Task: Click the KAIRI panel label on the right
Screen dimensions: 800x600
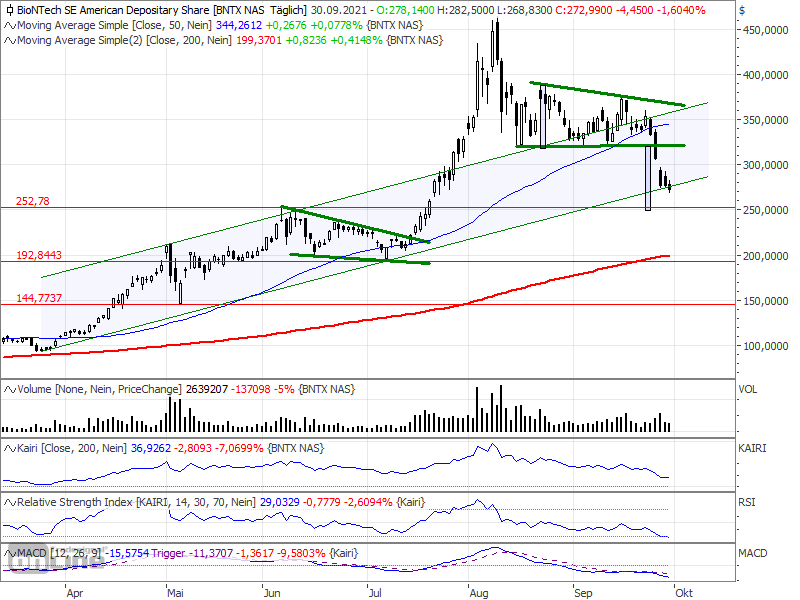Action: [x=753, y=448]
